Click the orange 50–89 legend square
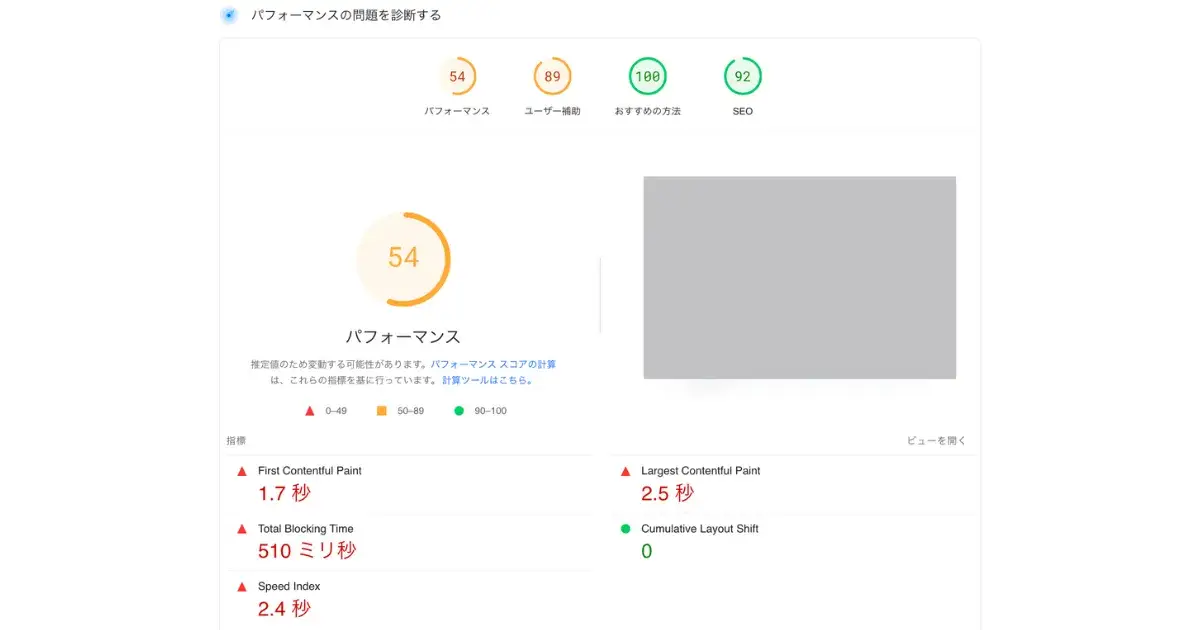 (x=380, y=410)
